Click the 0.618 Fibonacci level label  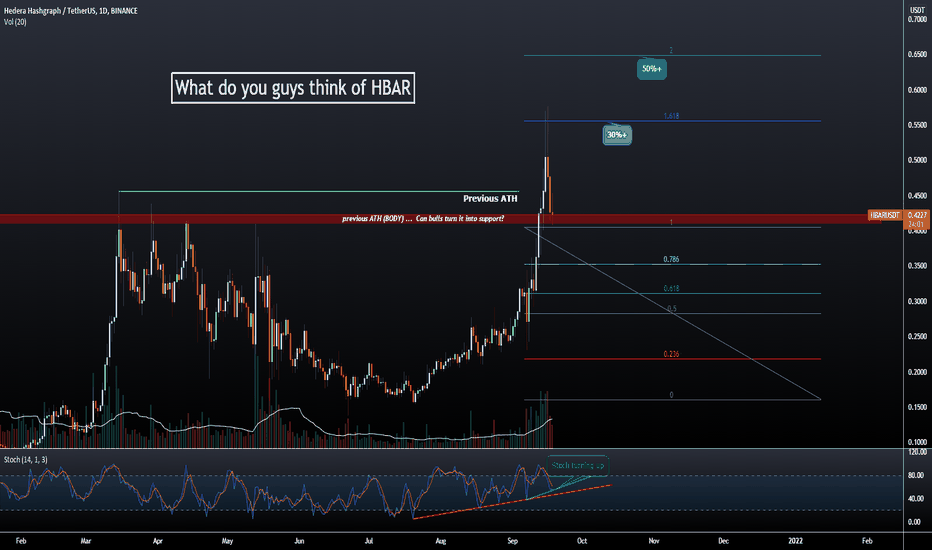point(671,288)
